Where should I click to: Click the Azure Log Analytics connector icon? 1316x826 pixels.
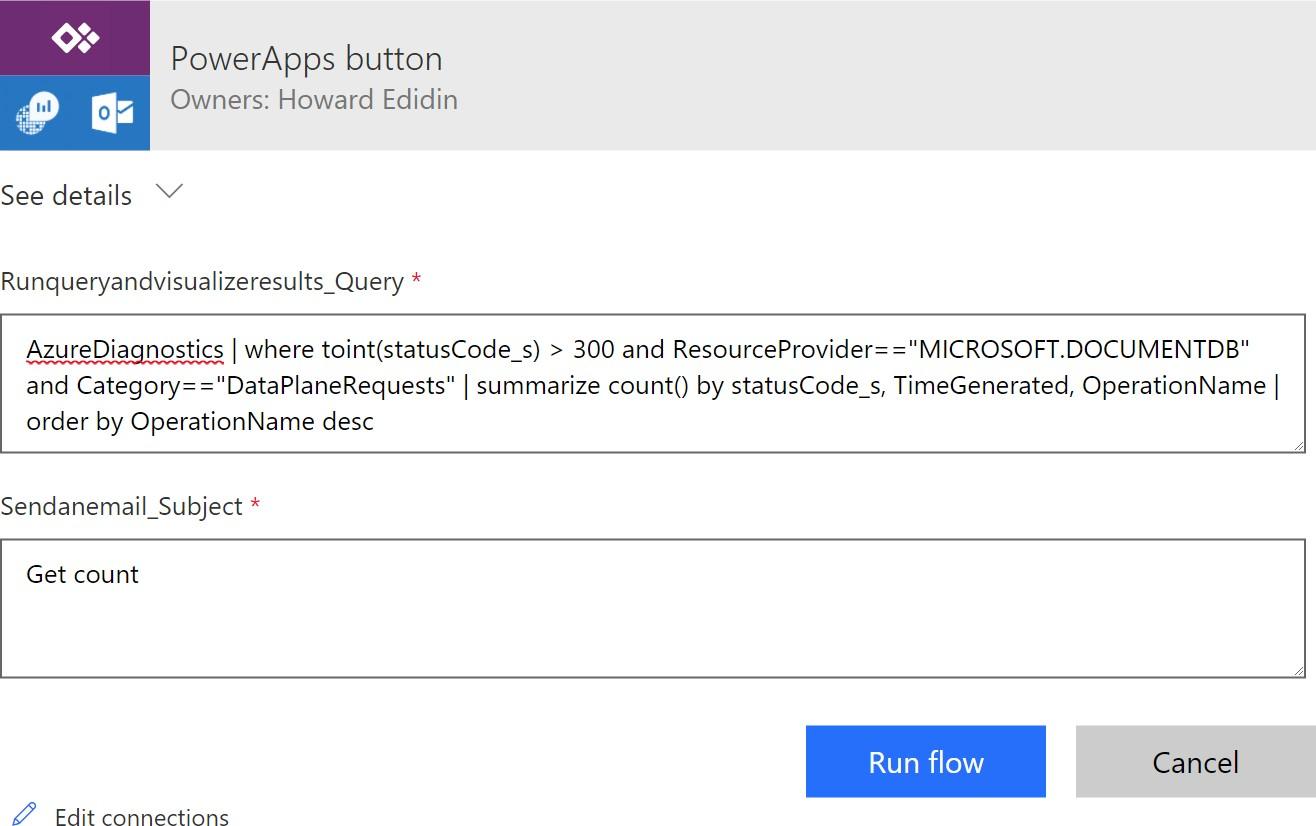coord(38,112)
